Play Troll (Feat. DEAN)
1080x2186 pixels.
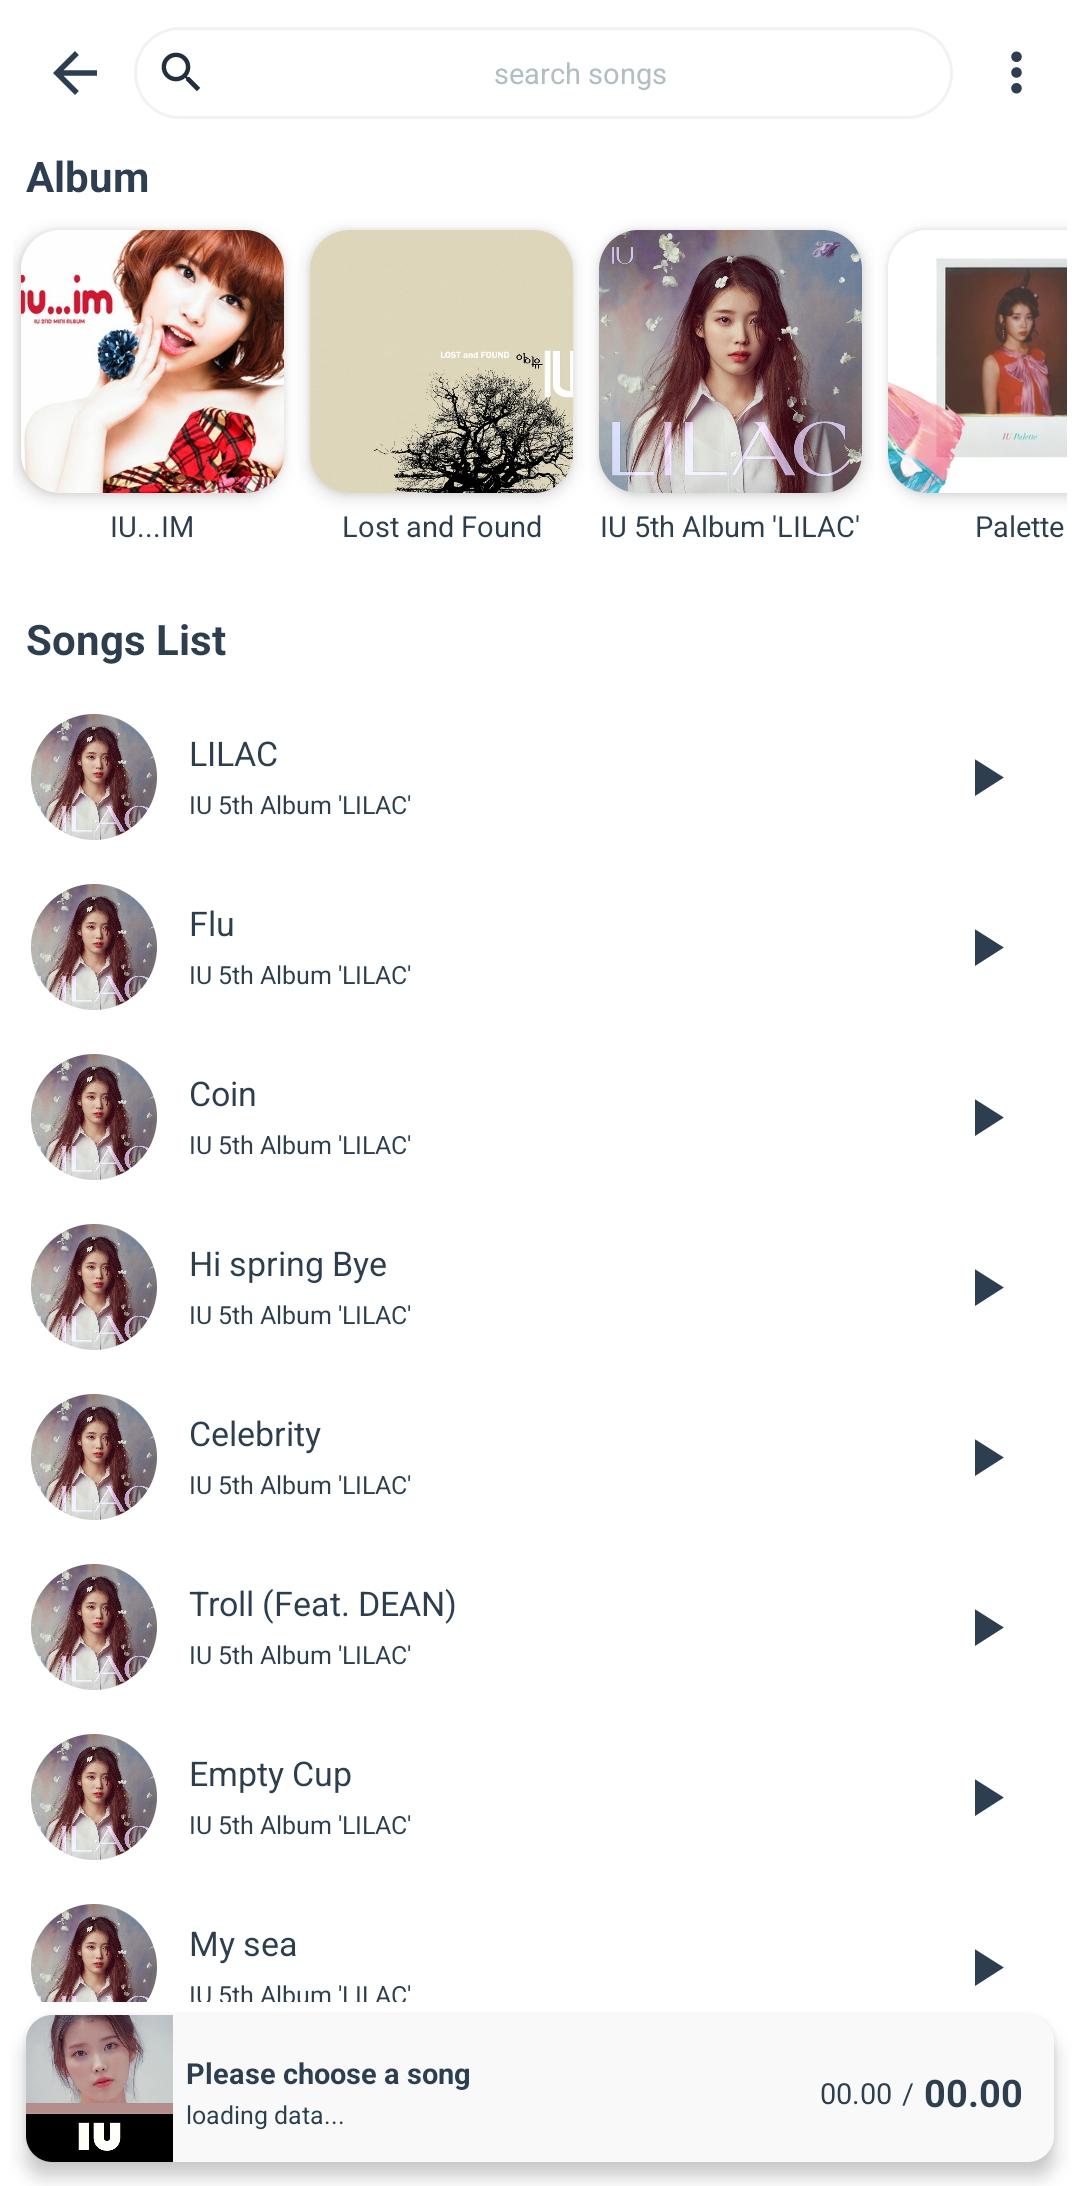[988, 1627]
